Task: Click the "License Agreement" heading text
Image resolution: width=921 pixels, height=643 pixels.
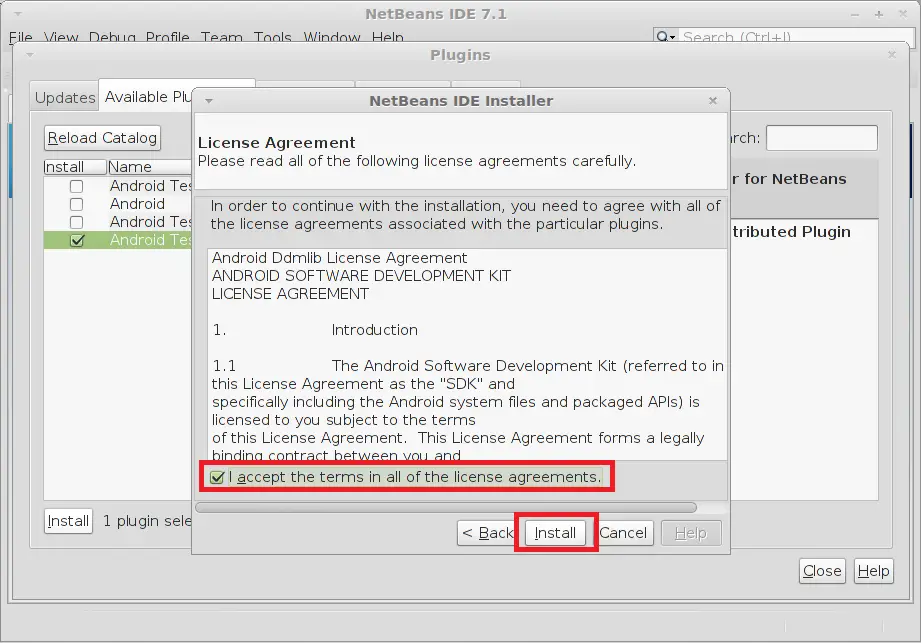Action: (x=277, y=143)
